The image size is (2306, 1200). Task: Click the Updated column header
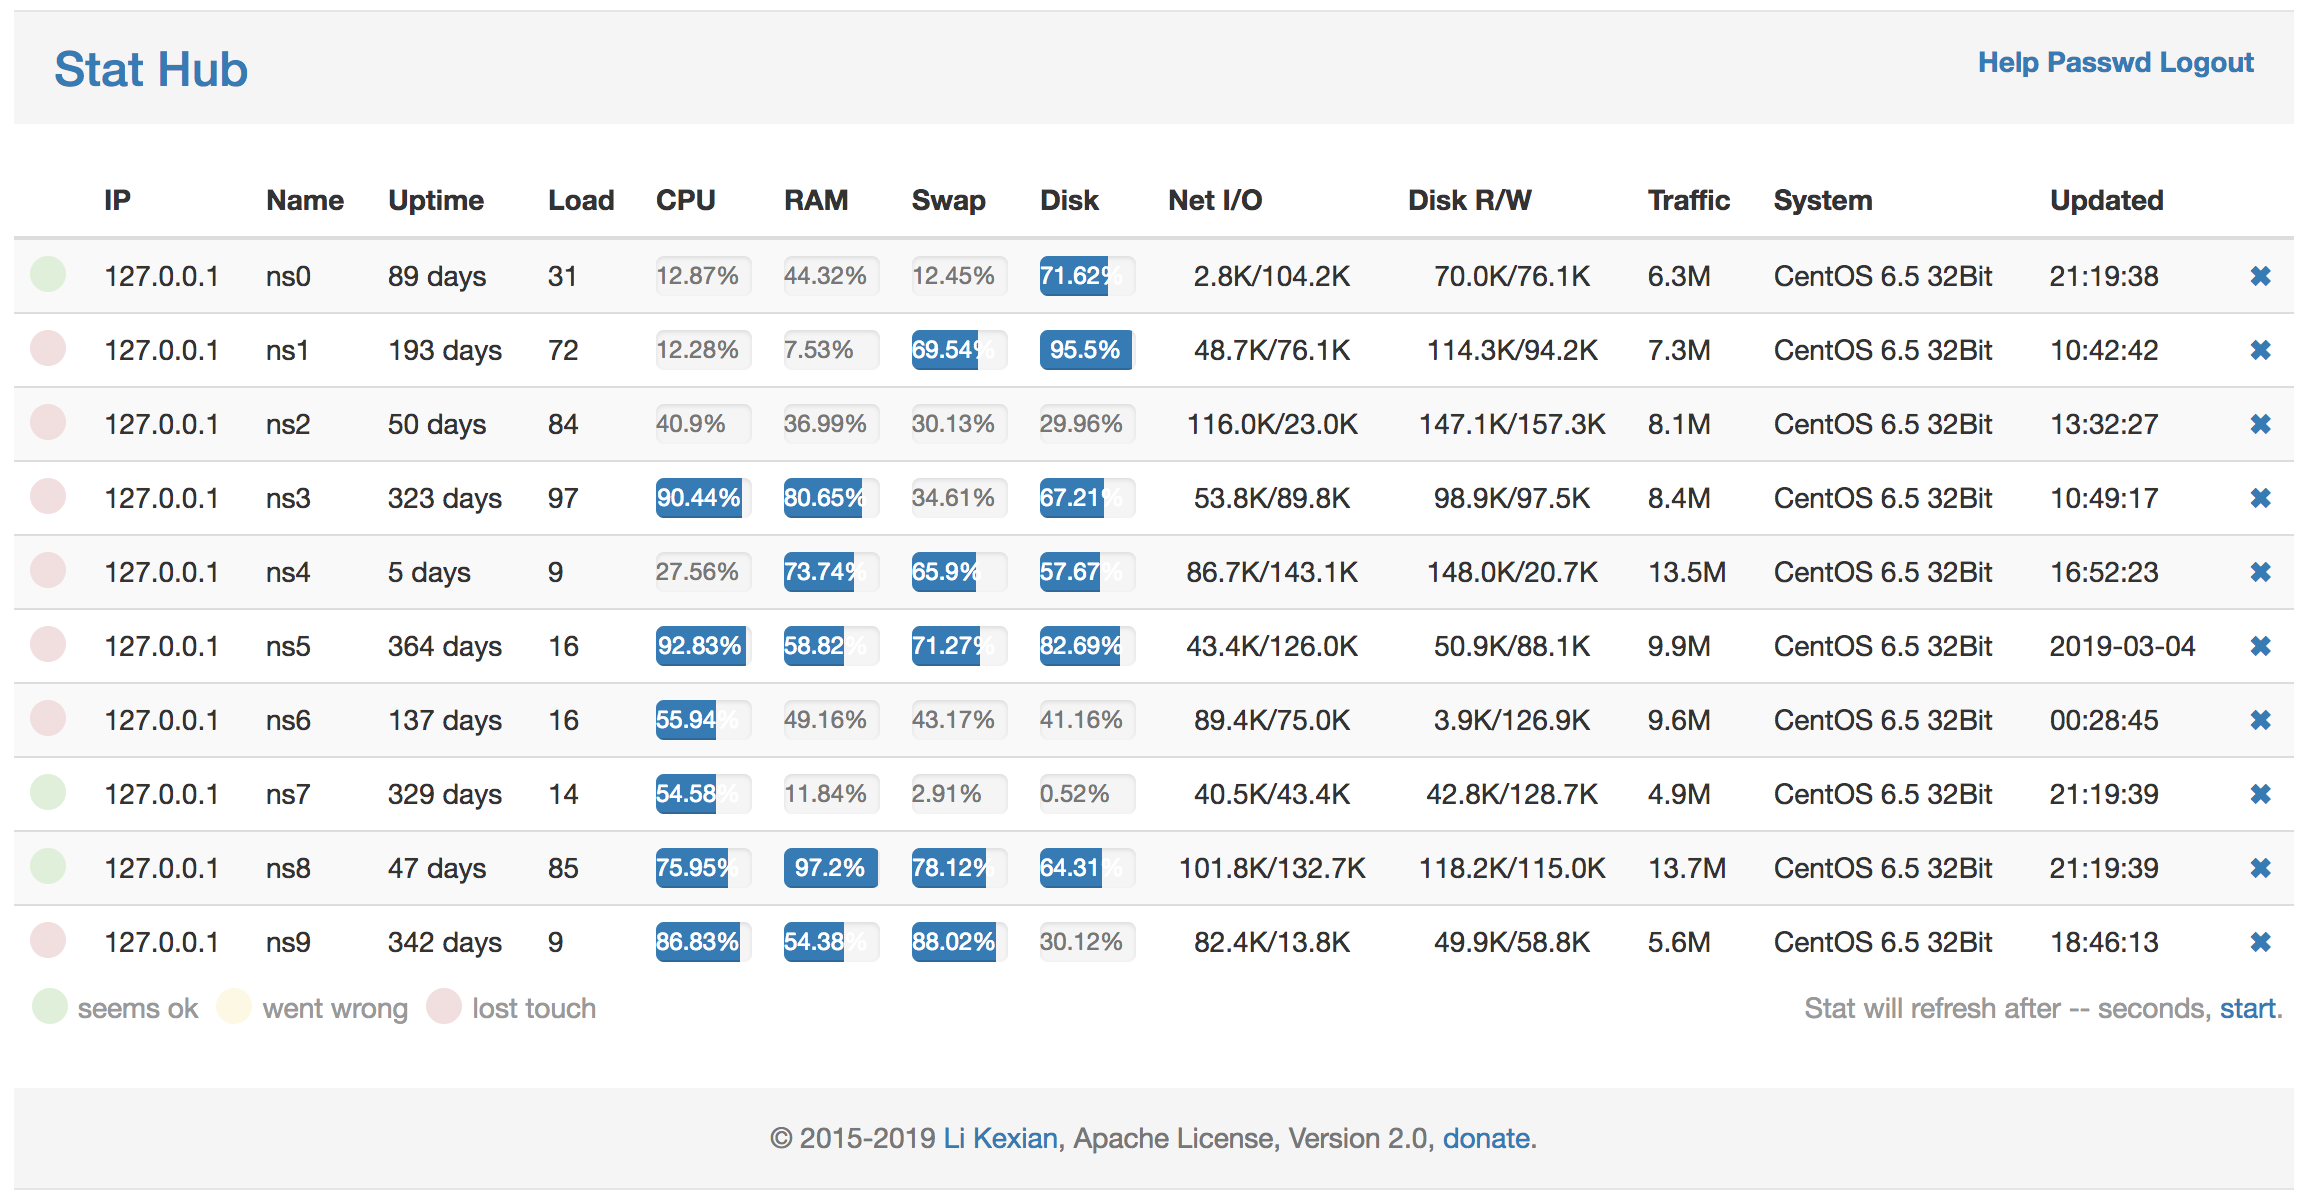click(2106, 200)
